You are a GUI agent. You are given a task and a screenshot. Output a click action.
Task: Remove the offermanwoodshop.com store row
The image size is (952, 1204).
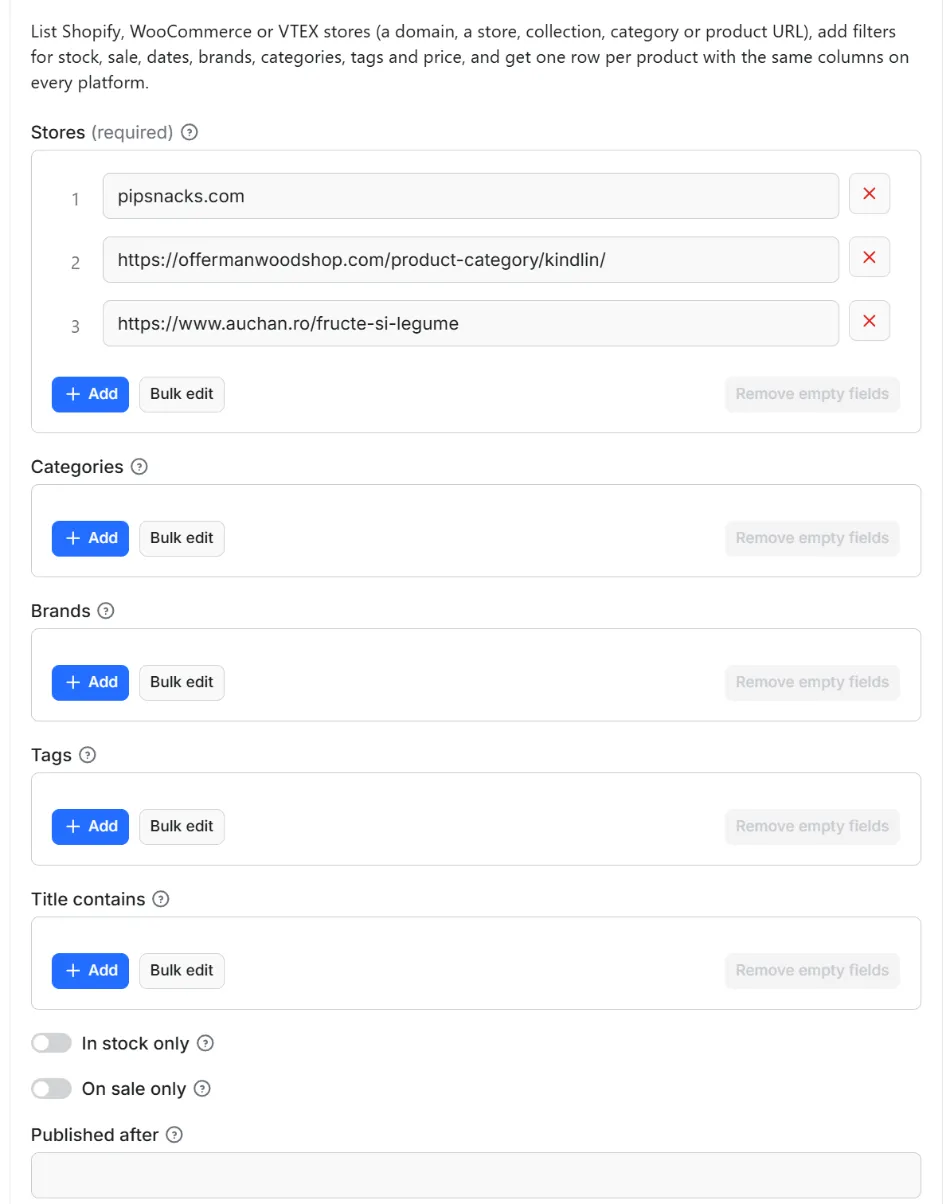(x=869, y=257)
